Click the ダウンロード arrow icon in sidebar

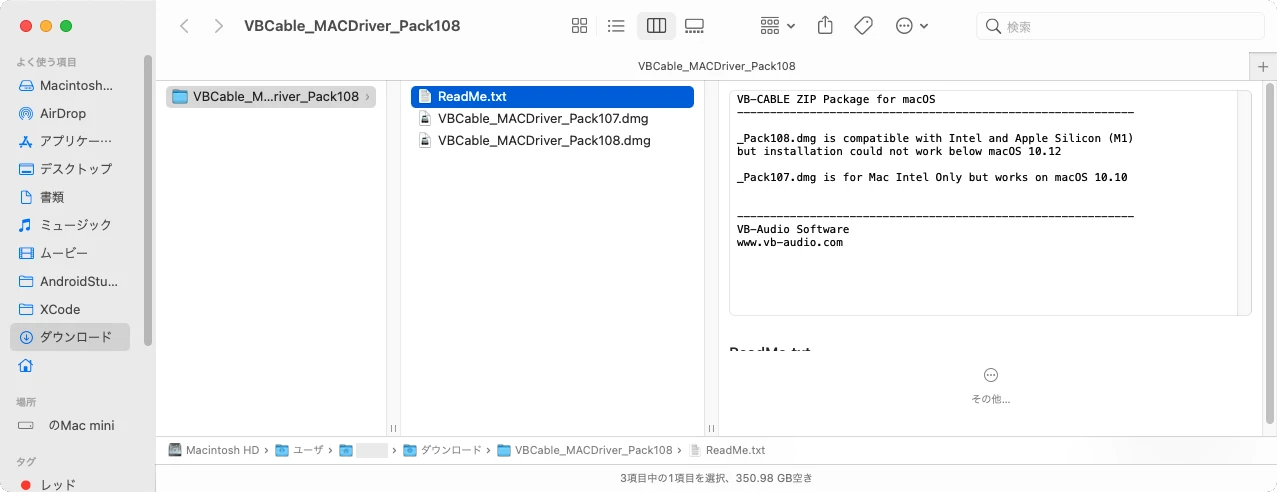coord(26,337)
